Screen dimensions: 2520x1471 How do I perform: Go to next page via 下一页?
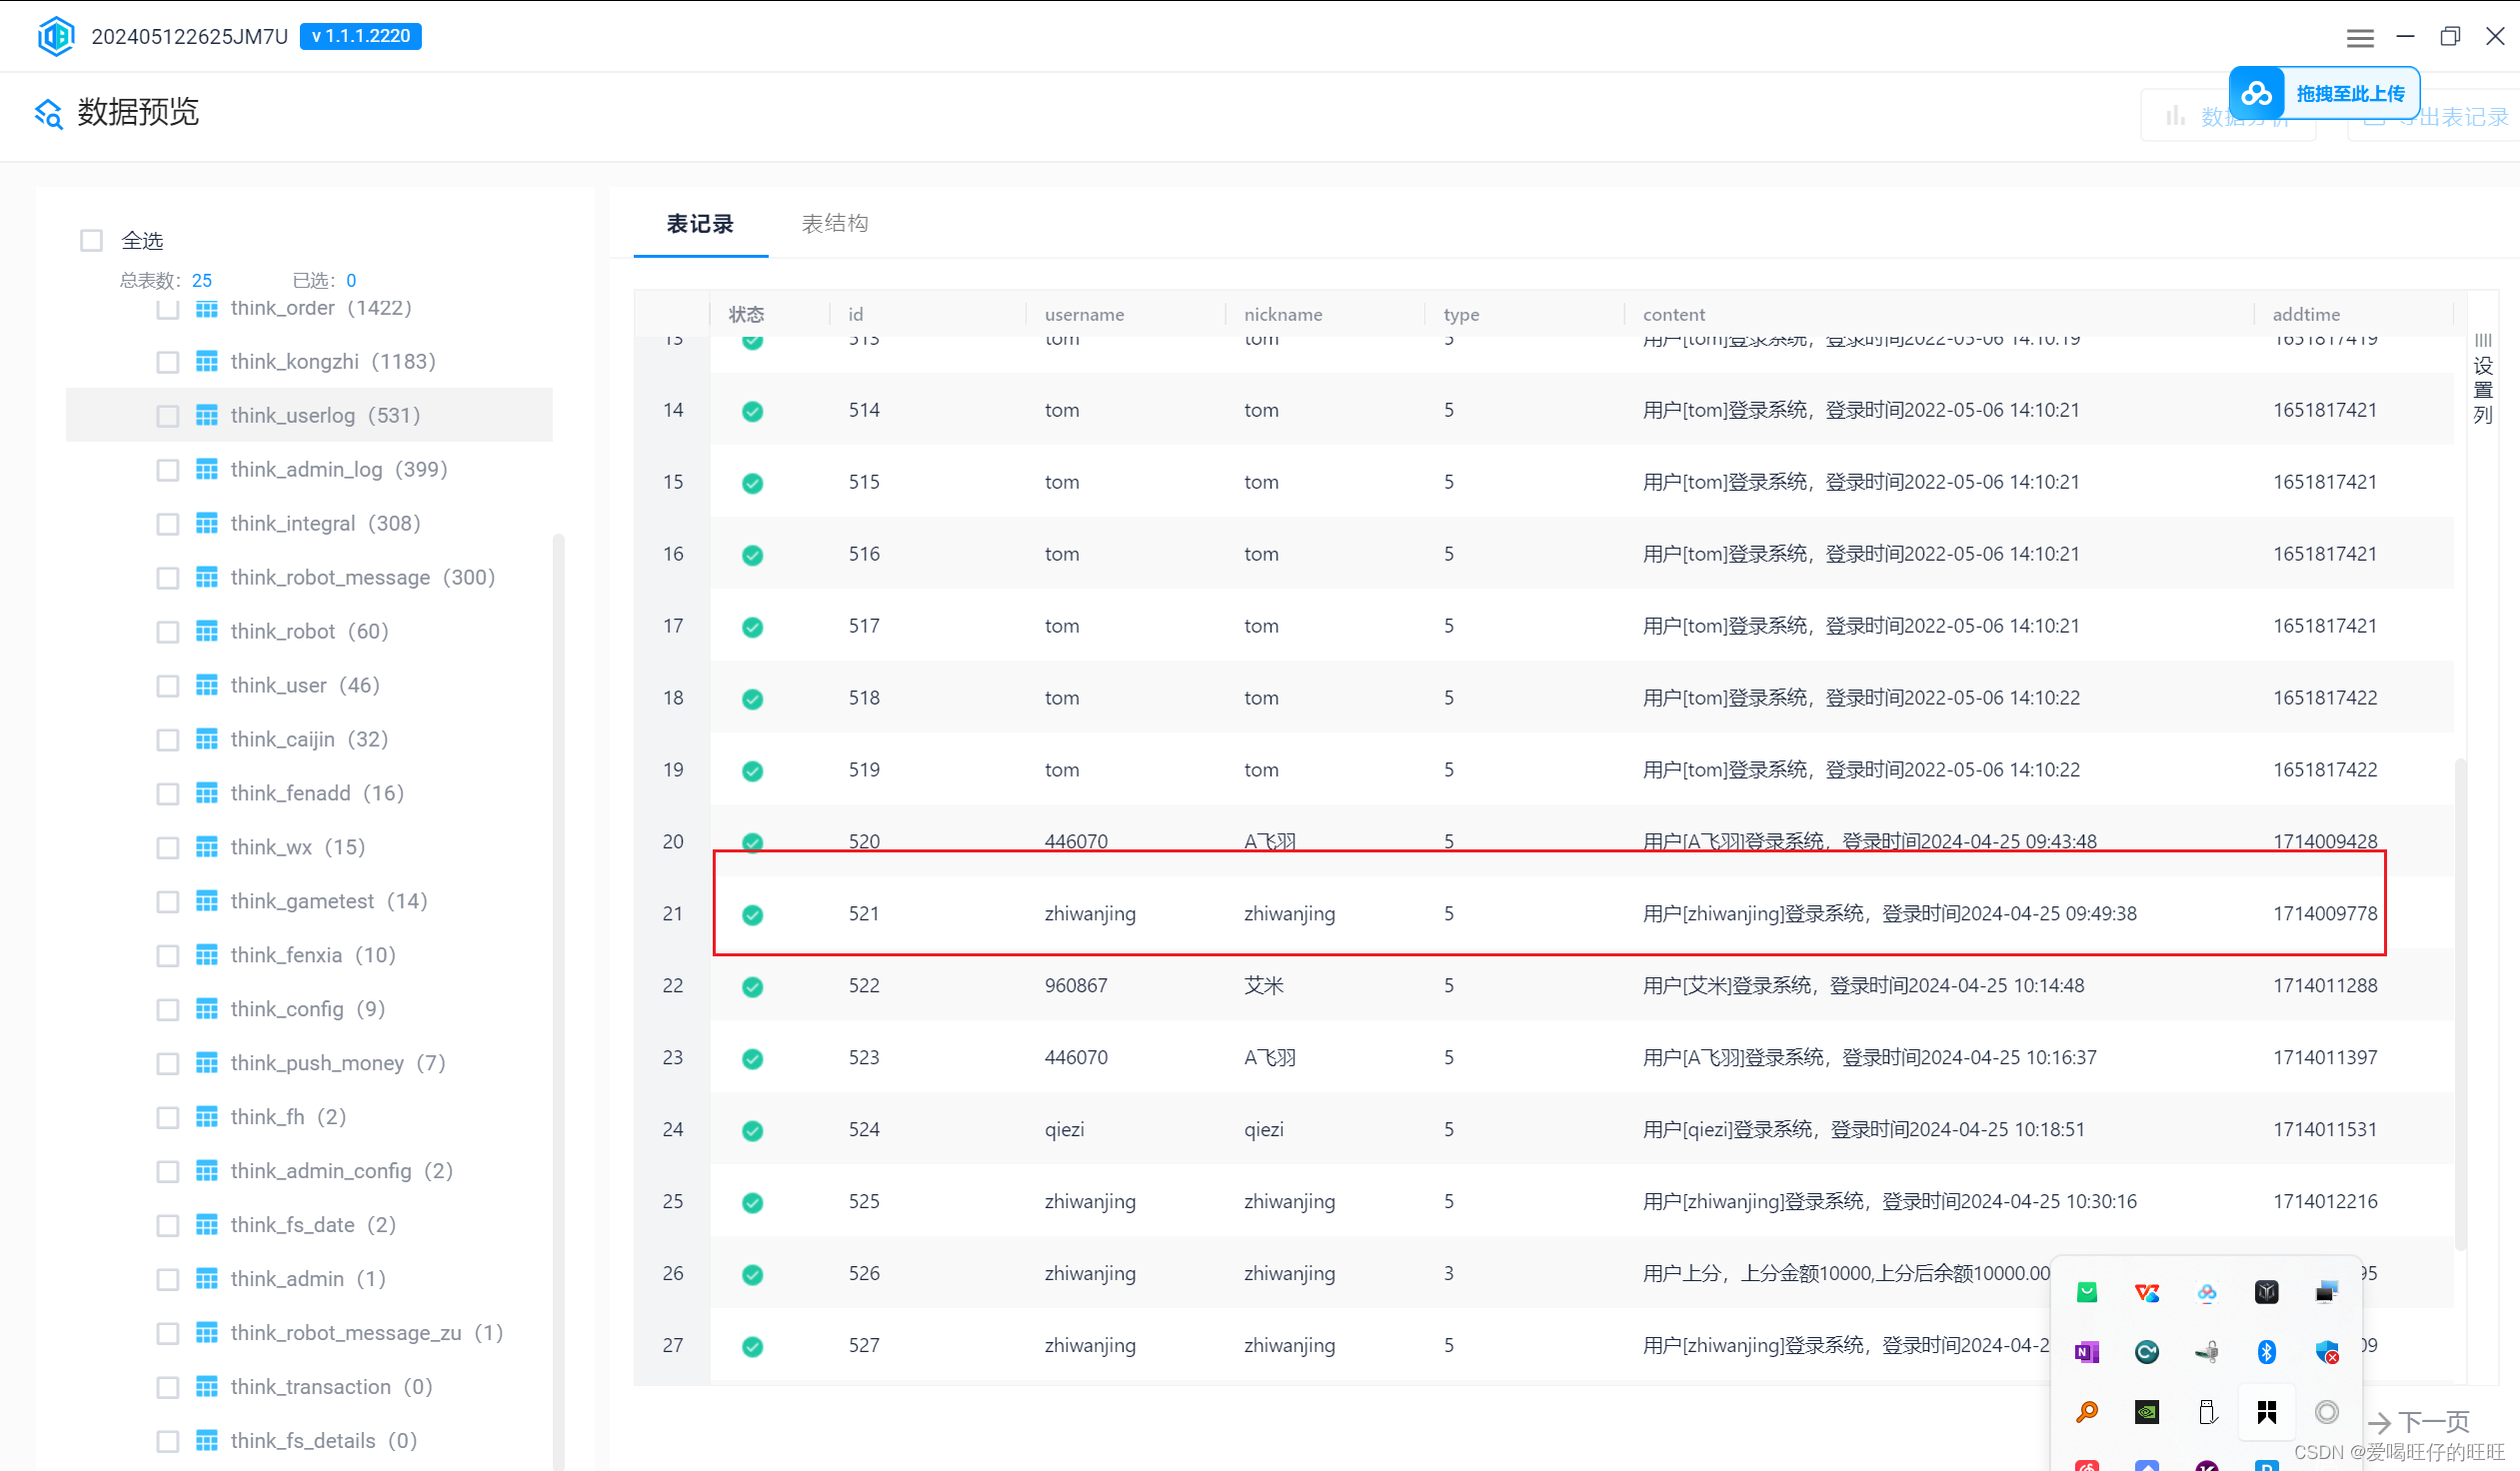coord(2420,1421)
